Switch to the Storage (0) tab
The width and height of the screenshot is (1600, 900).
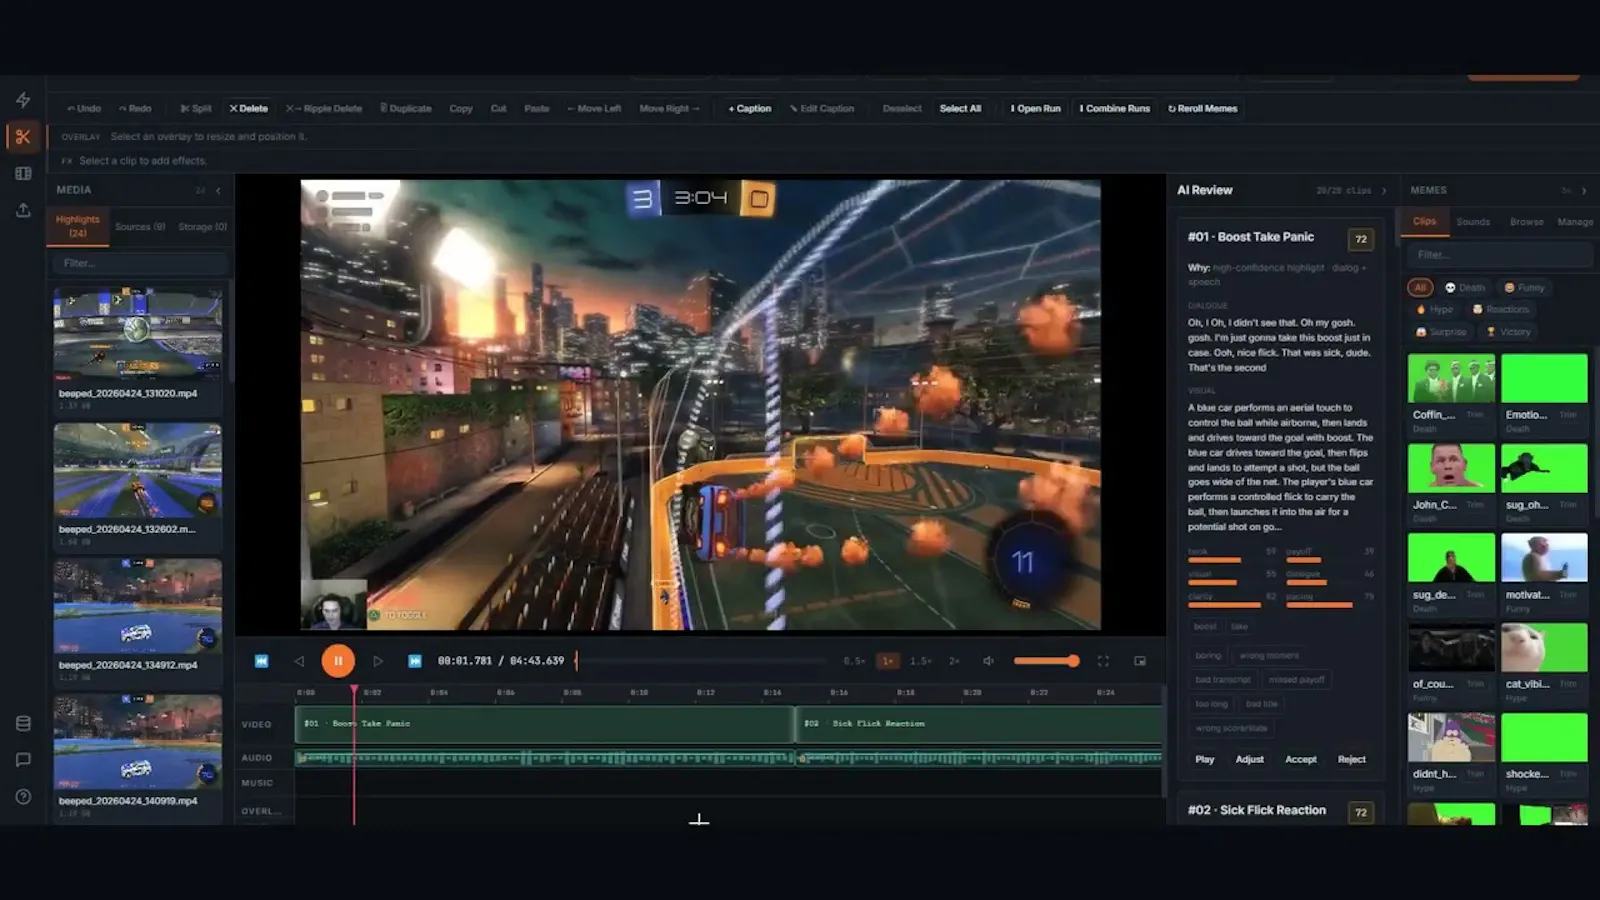point(202,227)
